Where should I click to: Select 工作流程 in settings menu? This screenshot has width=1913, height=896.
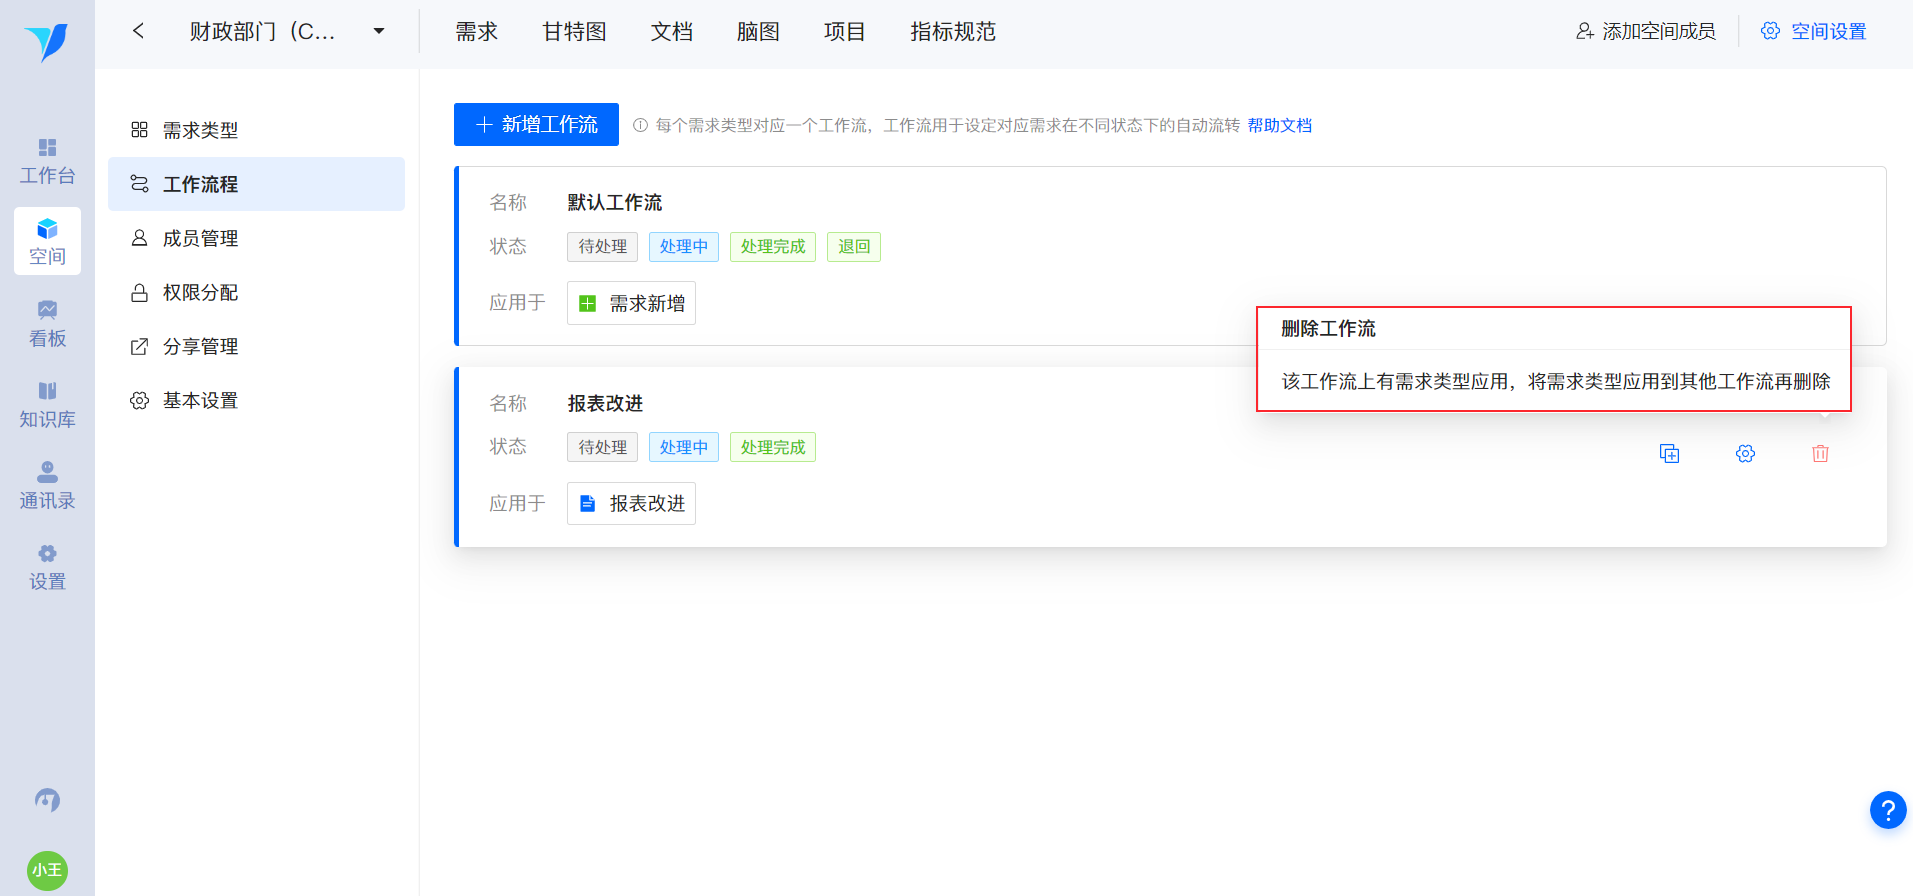click(256, 184)
